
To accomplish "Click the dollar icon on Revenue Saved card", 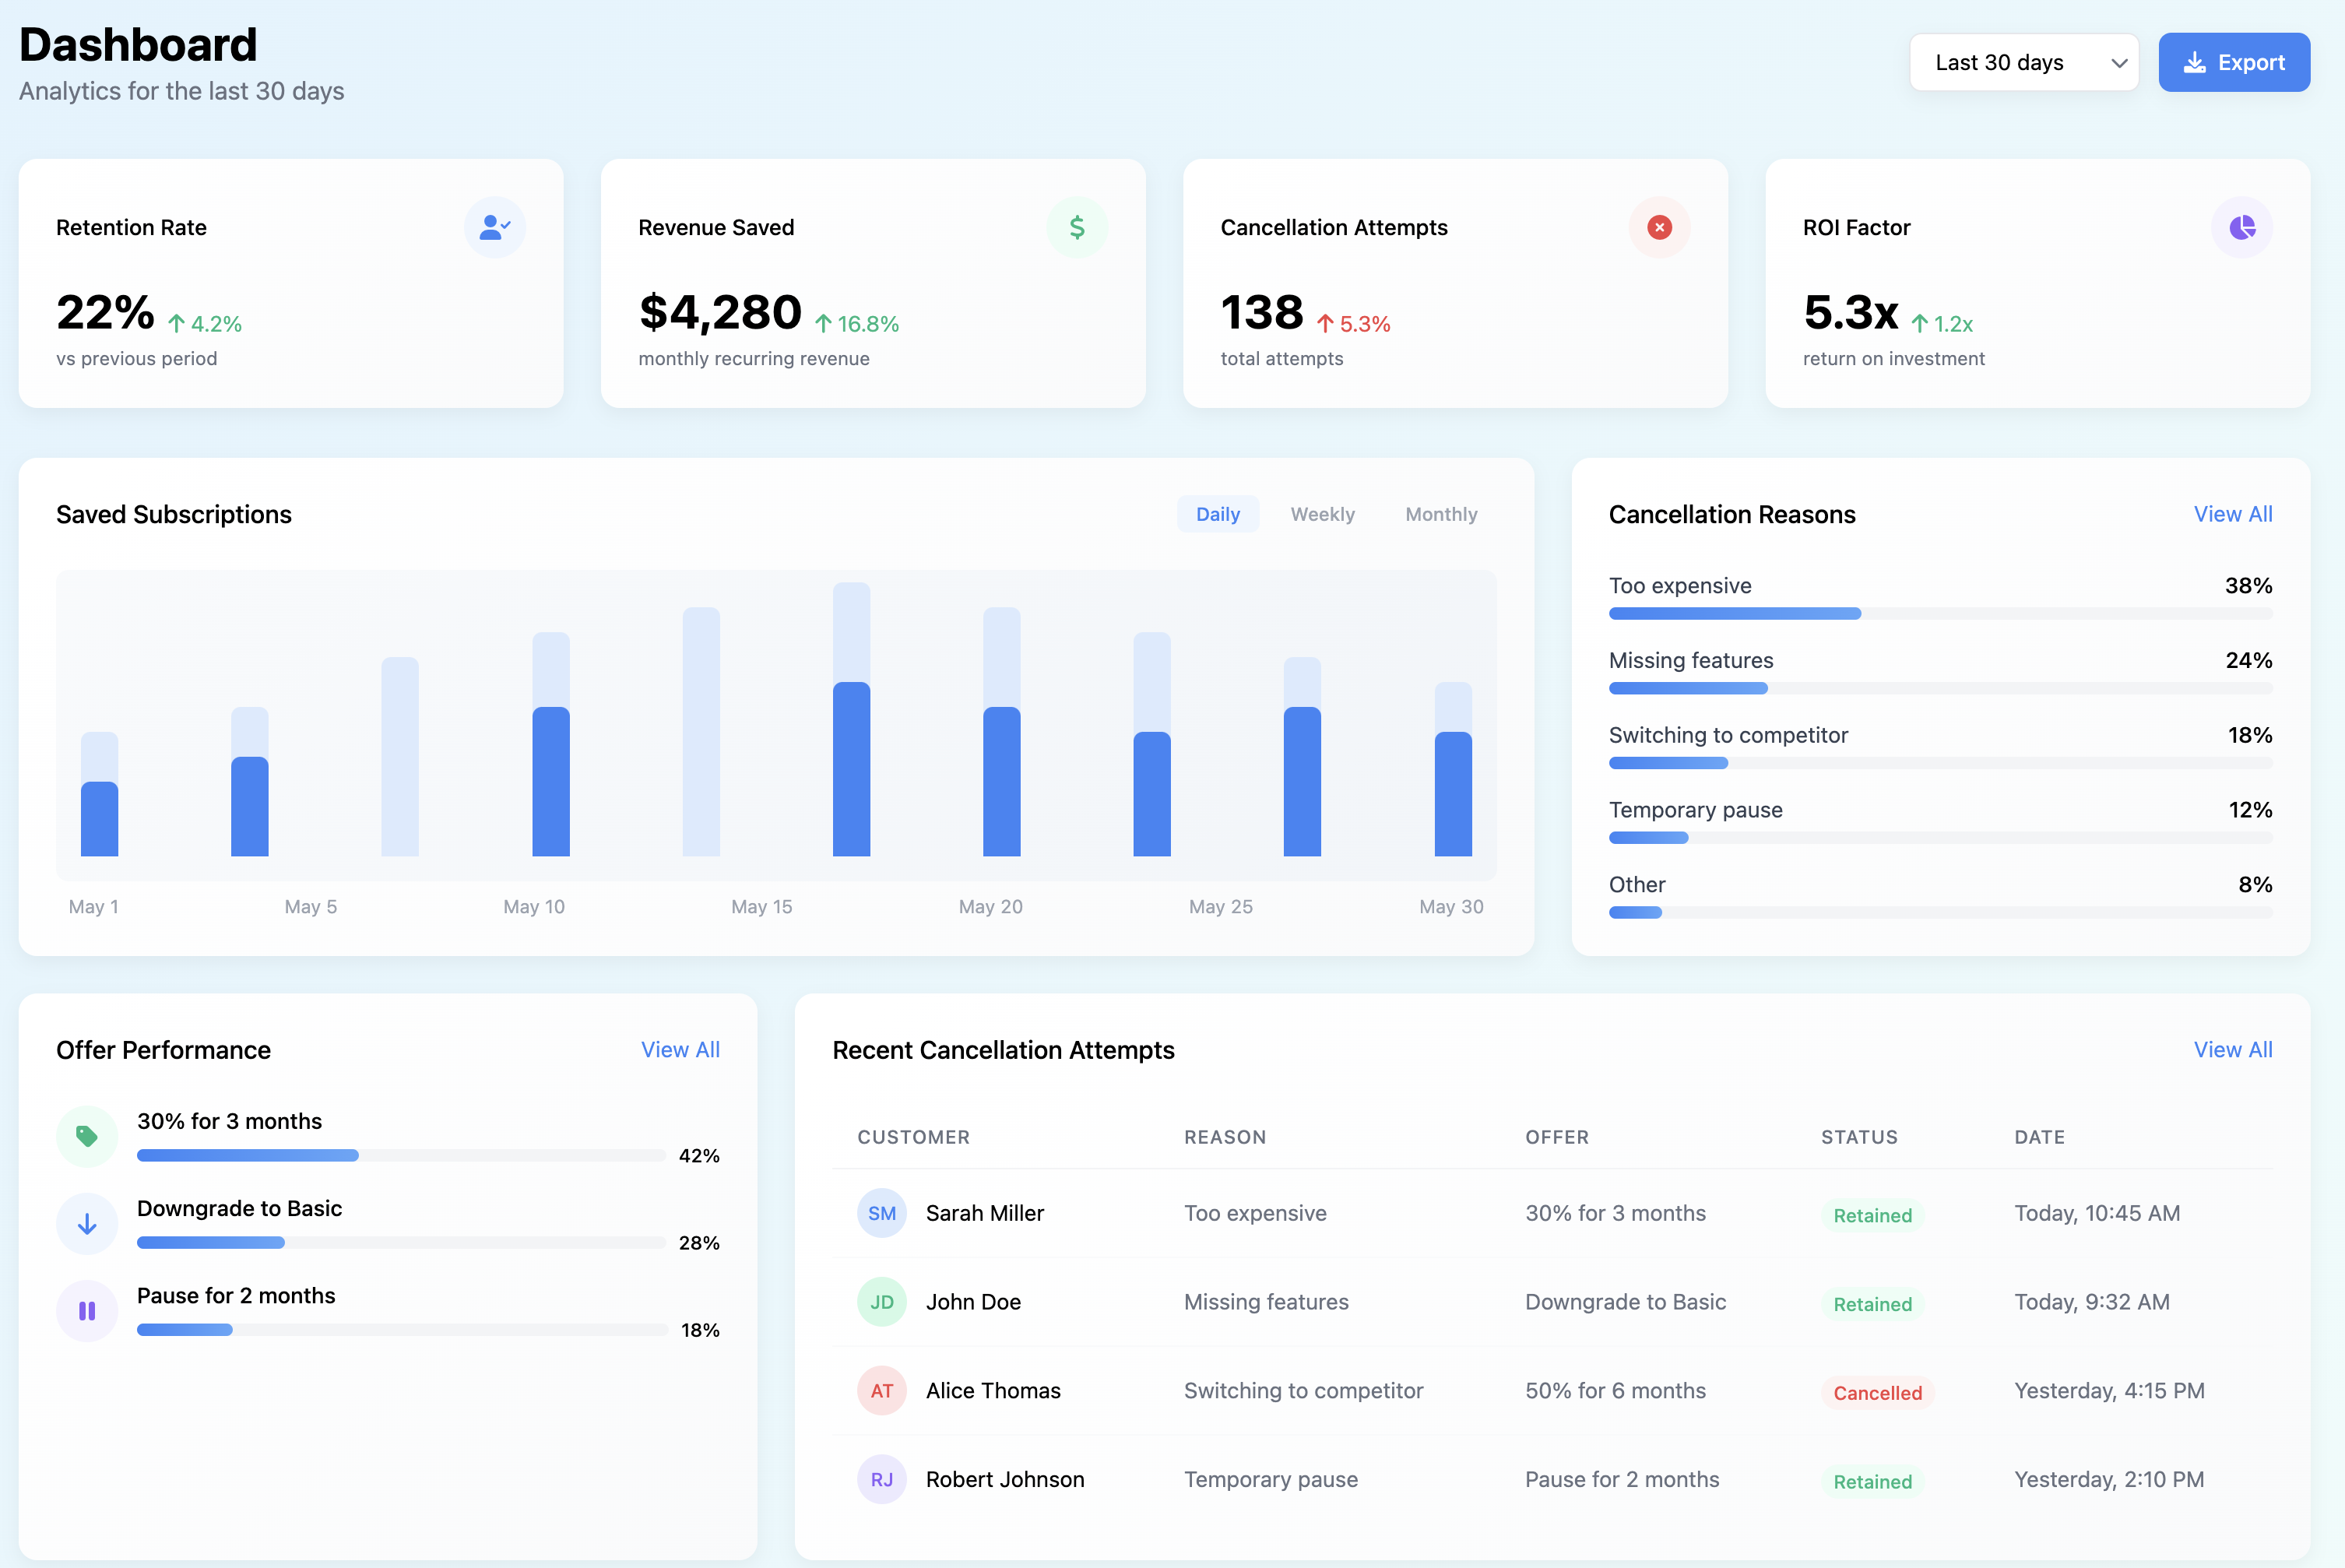I will tap(1077, 227).
